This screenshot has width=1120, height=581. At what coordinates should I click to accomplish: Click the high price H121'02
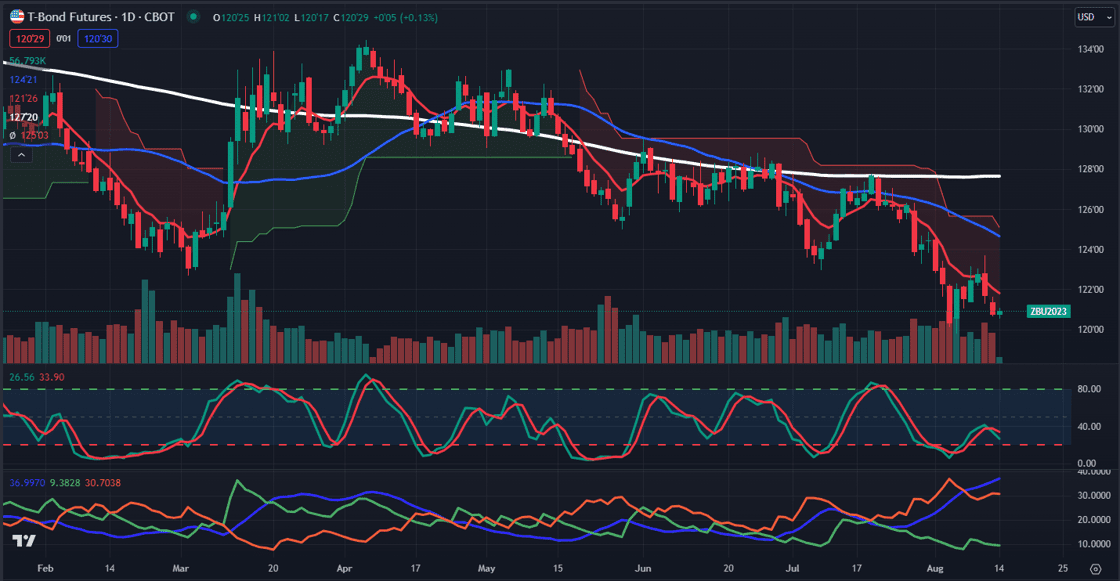coord(271,17)
